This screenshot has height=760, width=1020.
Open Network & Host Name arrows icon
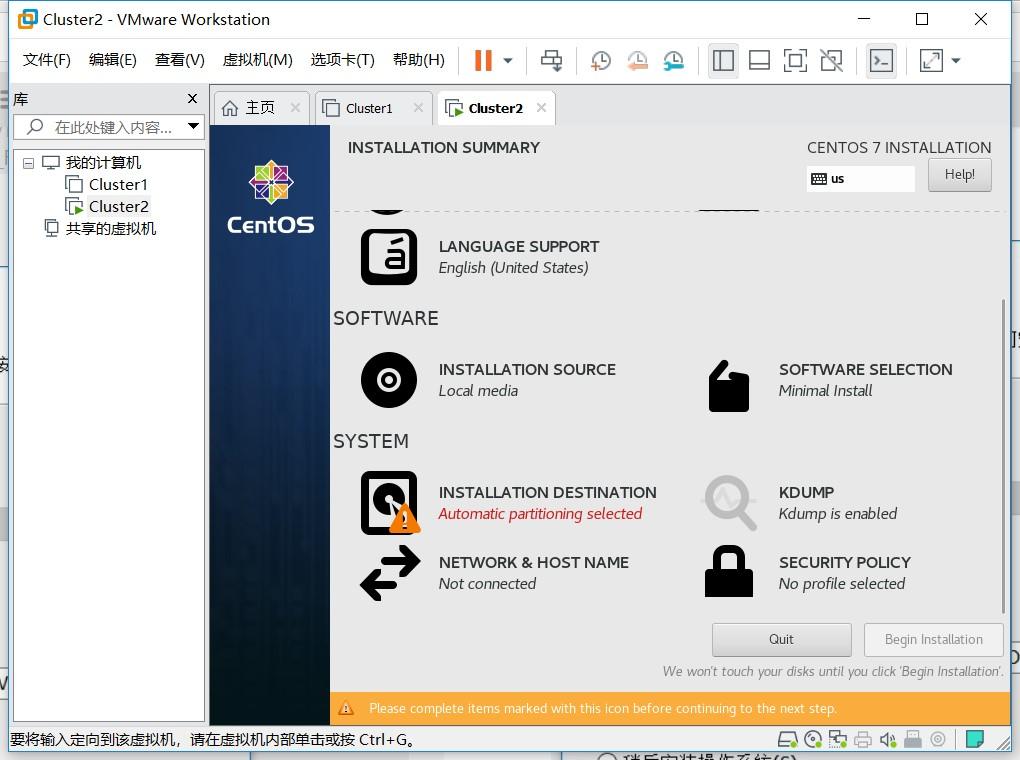click(x=390, y=573)
